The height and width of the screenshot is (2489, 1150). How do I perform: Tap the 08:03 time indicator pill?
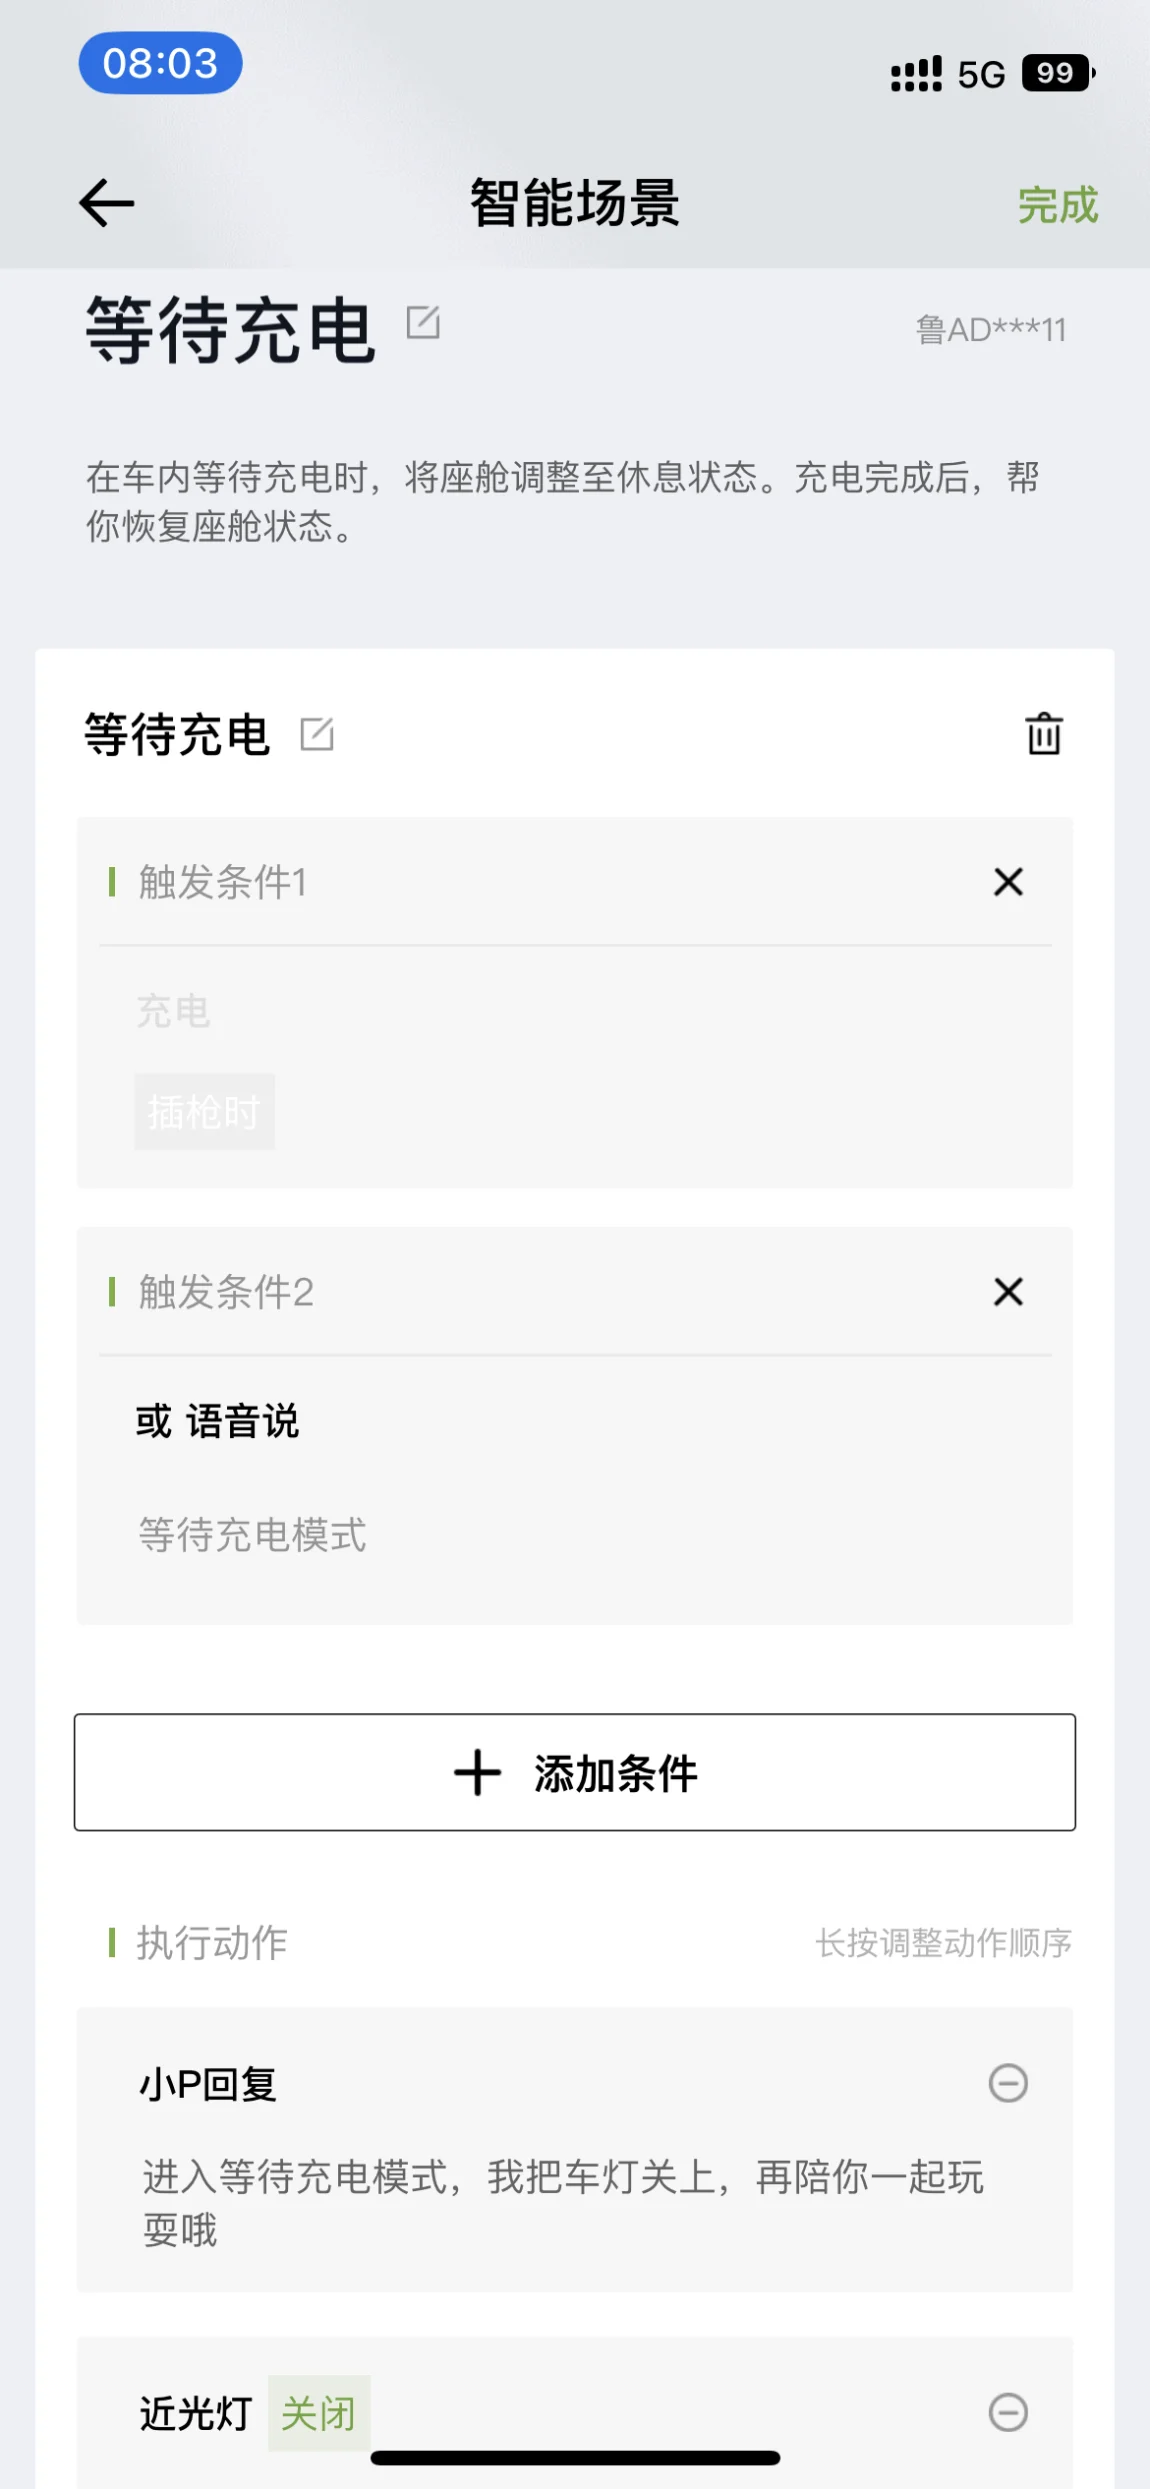point(160,63)
